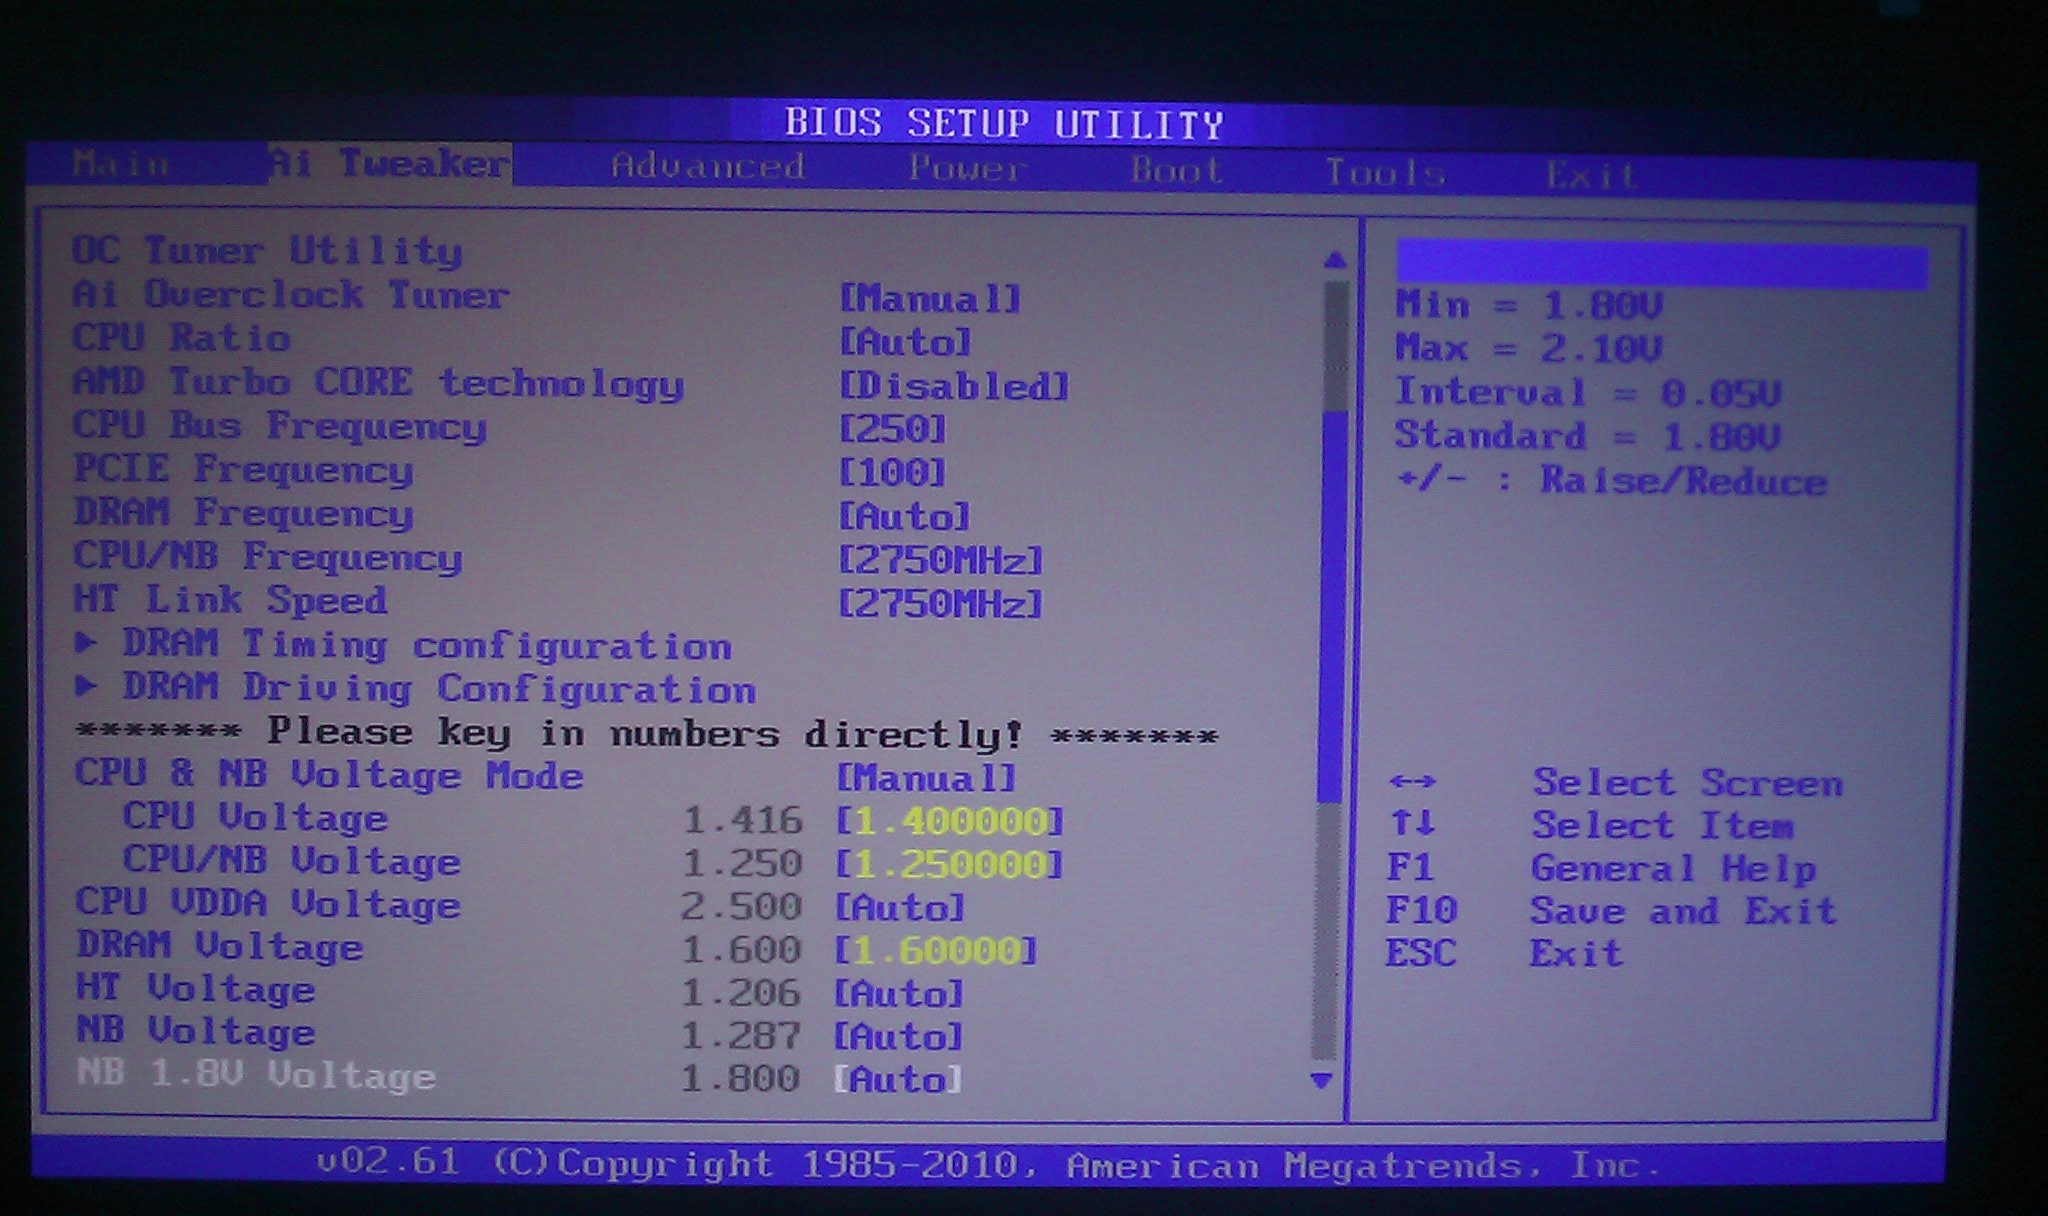Click the scroll down arrow icon
Viewport: 2048px width, 1216px height.
(x=1321, y=1081)
